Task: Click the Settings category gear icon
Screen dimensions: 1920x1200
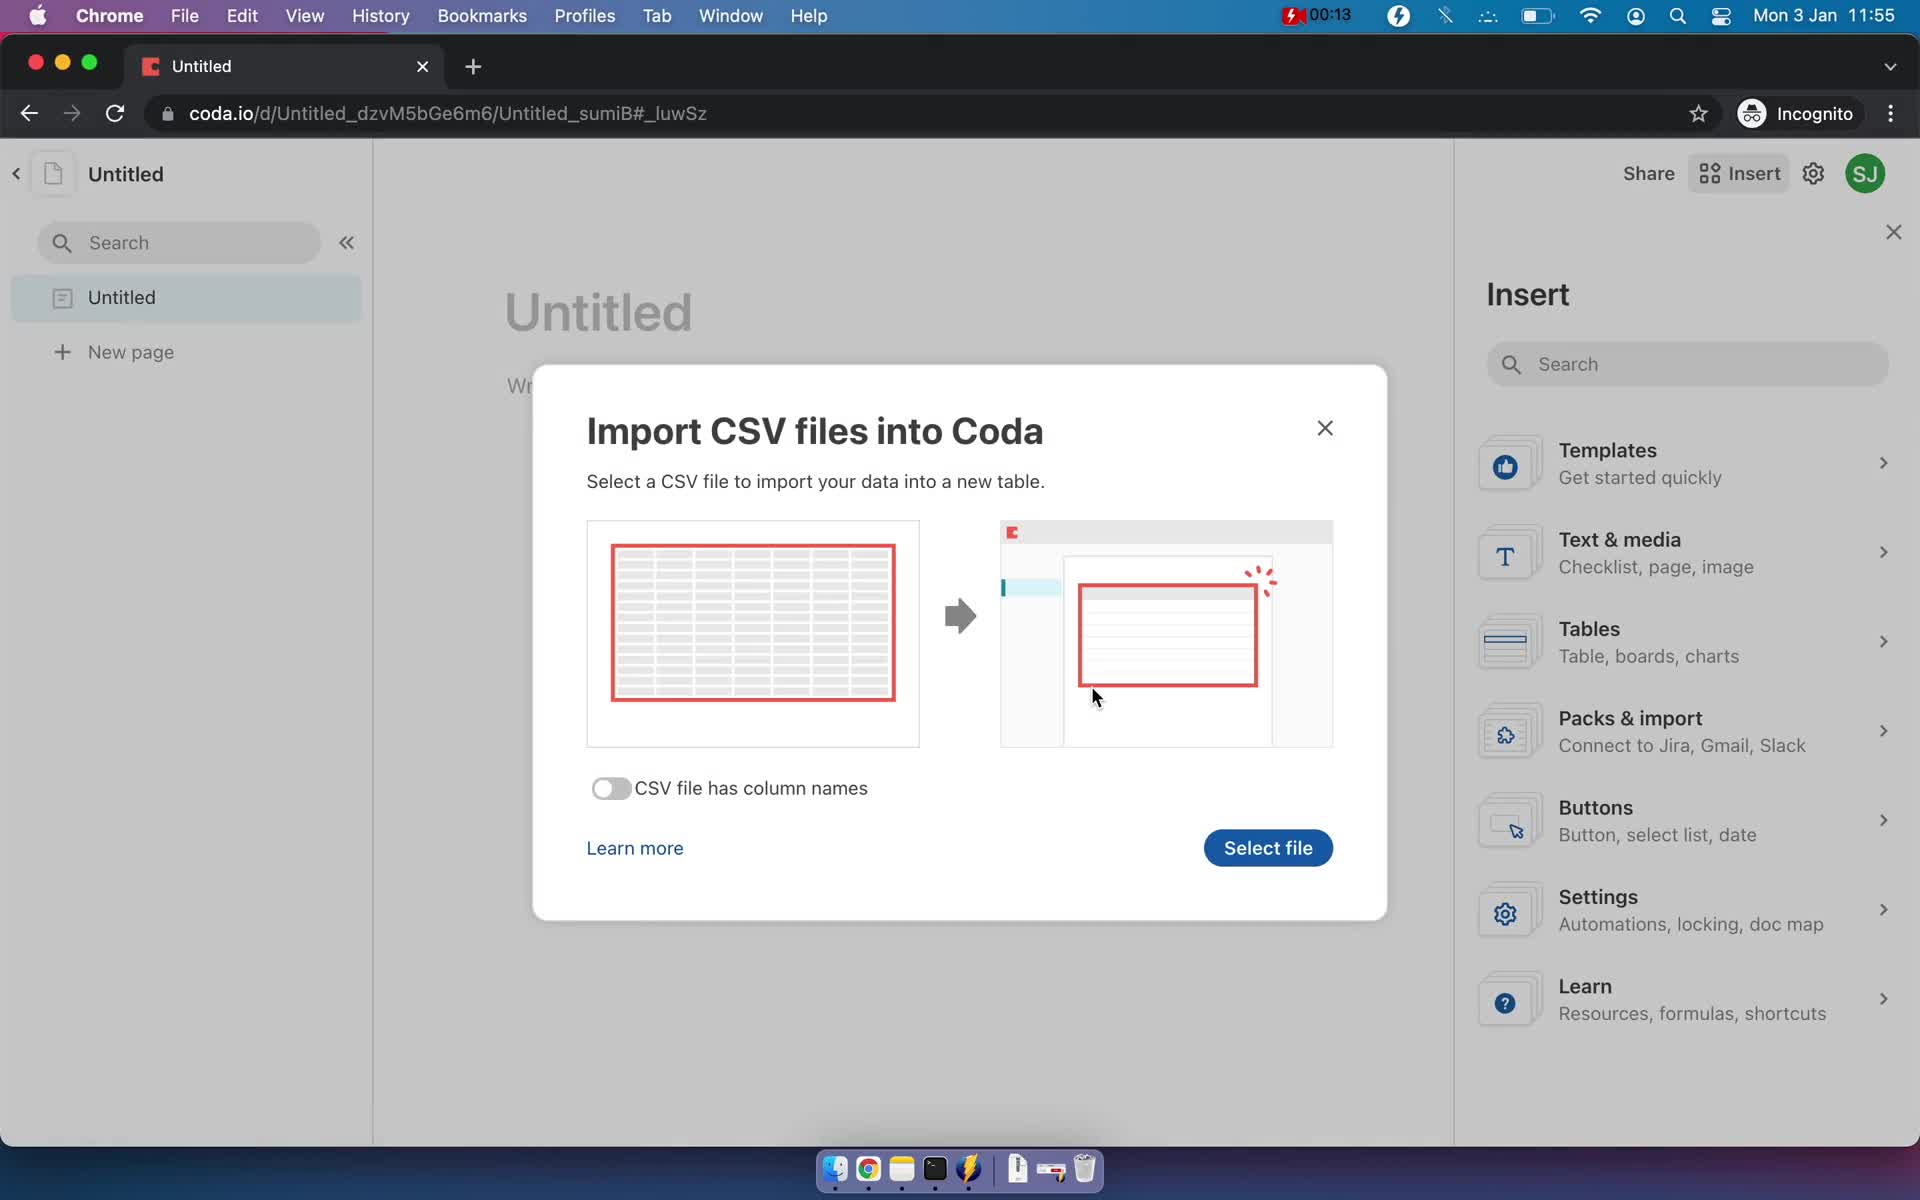Action: pyautogui.click(x=1505, y=913)
